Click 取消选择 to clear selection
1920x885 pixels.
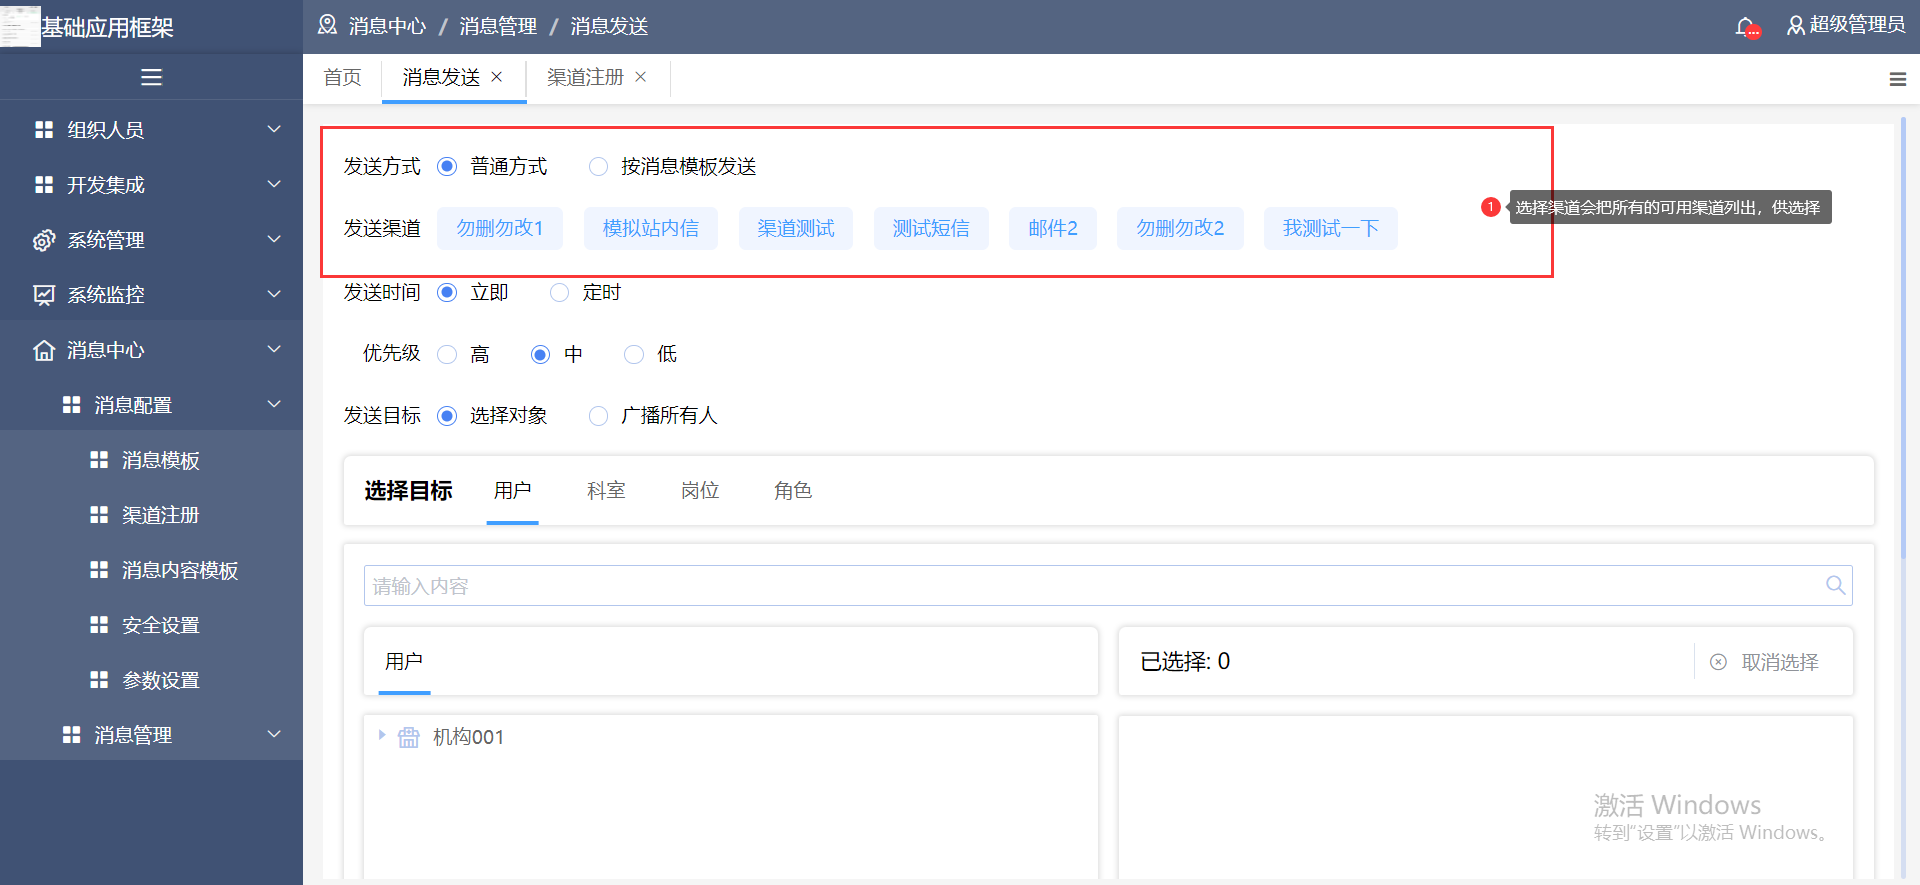[x=1765, y=662]
